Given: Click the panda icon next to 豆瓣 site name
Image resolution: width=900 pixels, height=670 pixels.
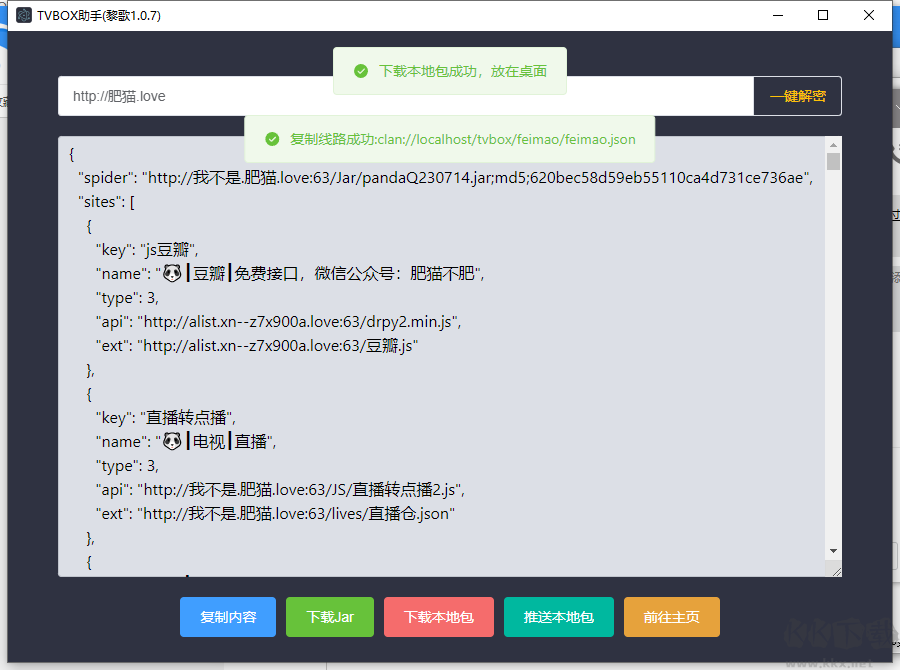Looking at the screenshot, I should pos(170,272).
